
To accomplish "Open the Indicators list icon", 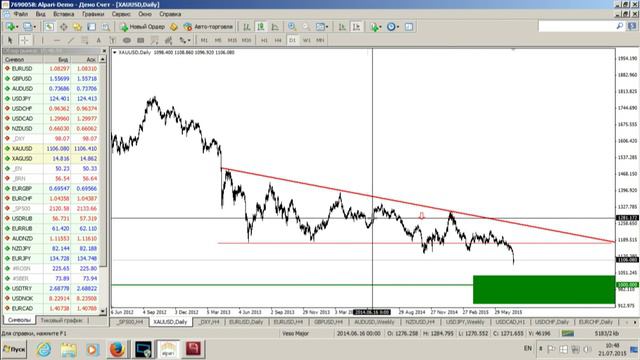I will tap(374, 27).
